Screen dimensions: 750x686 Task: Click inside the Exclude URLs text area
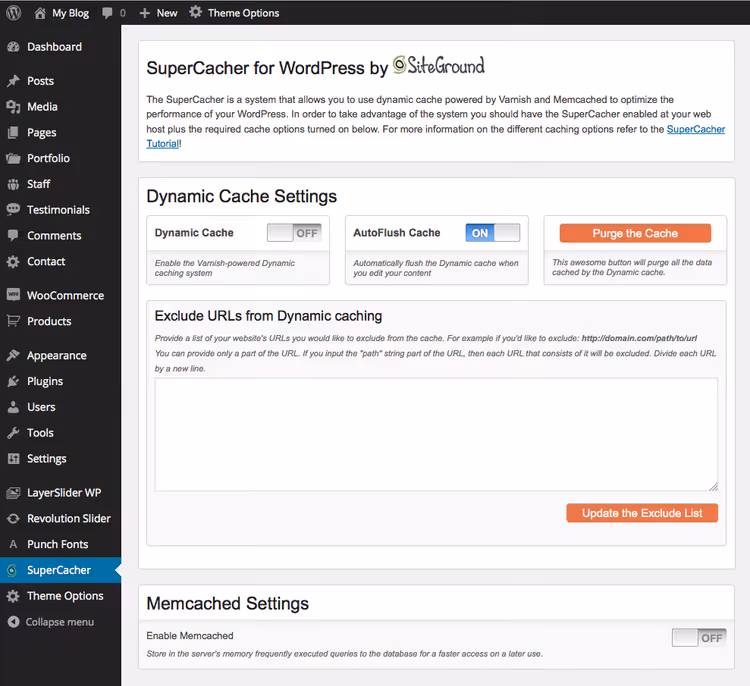(x=436, y=434)
